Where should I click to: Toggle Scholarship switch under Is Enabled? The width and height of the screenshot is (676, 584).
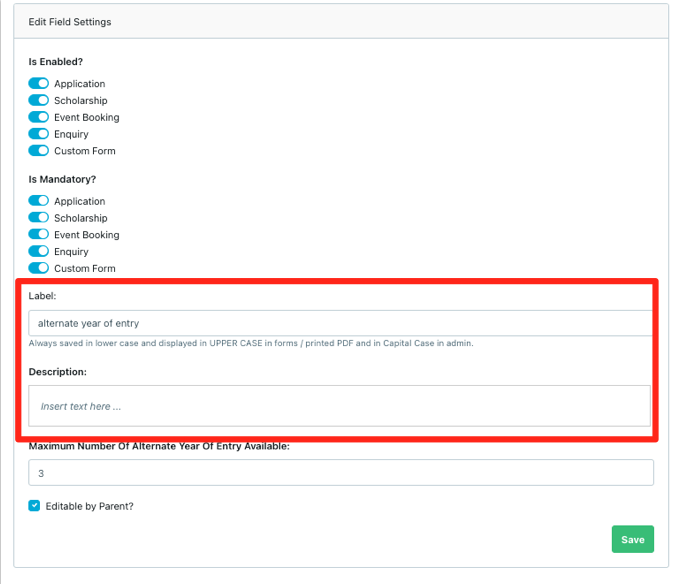point(38,101)
